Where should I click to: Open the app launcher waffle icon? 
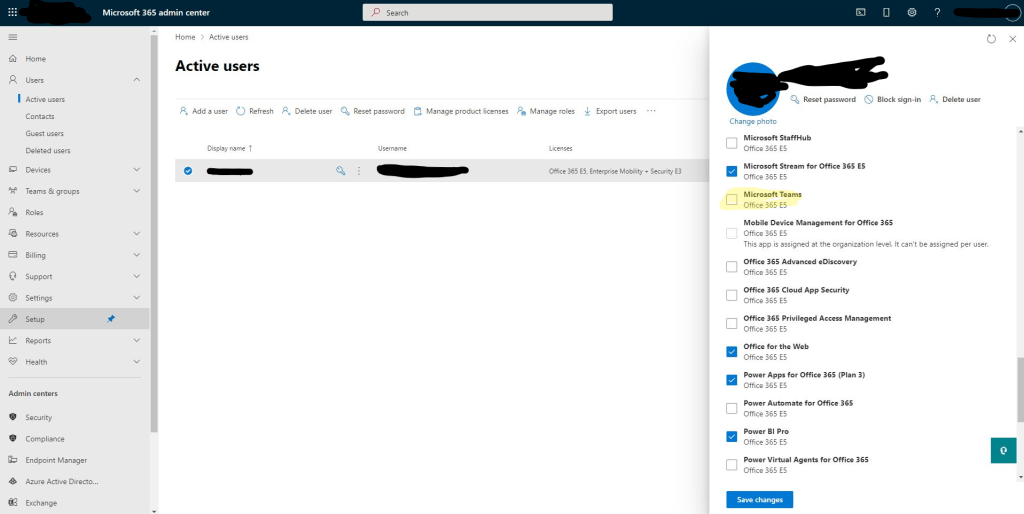13,13
